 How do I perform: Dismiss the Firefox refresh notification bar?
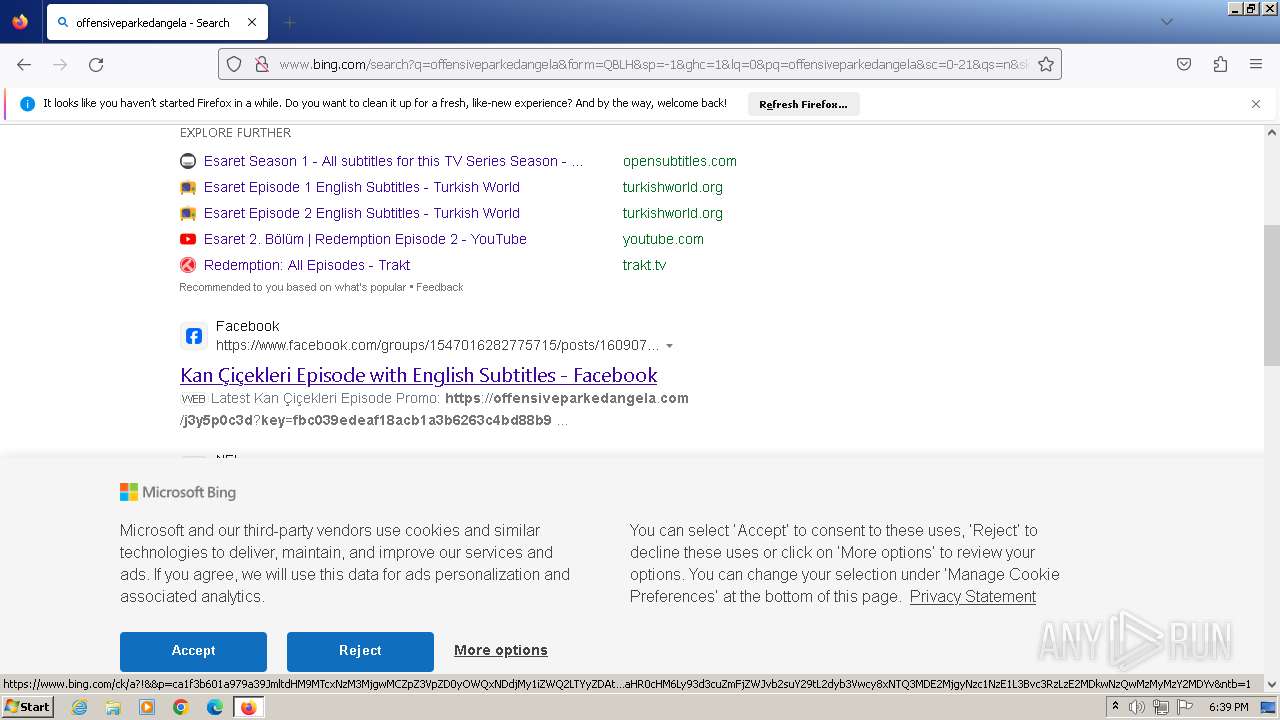[x=1256, y=104]
